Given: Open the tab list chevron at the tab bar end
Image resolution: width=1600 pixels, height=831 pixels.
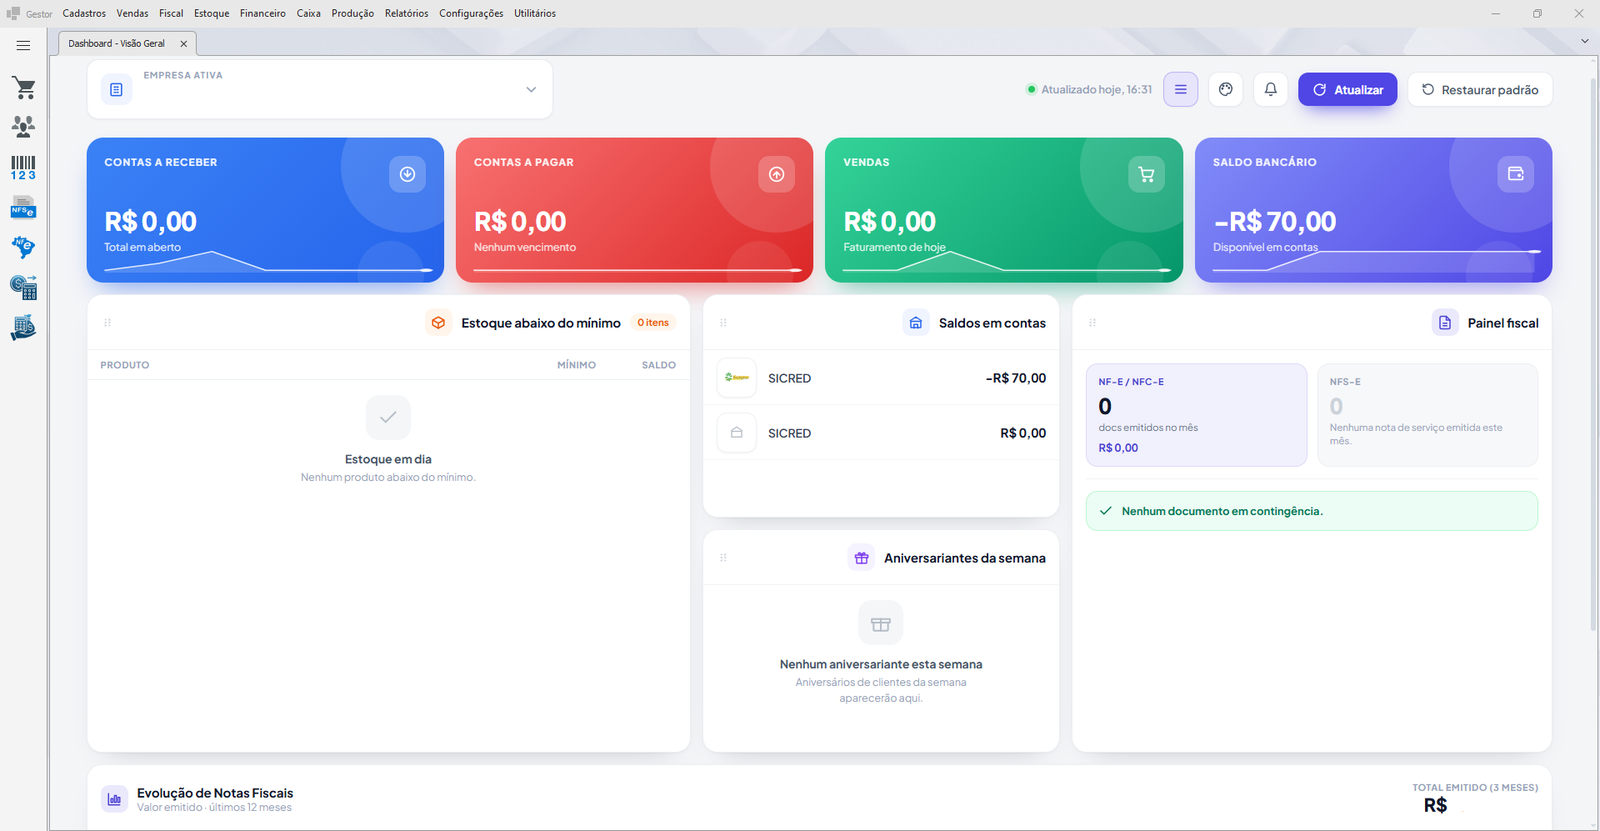Looking at the screenshot, I should (x=1585, y=41).
